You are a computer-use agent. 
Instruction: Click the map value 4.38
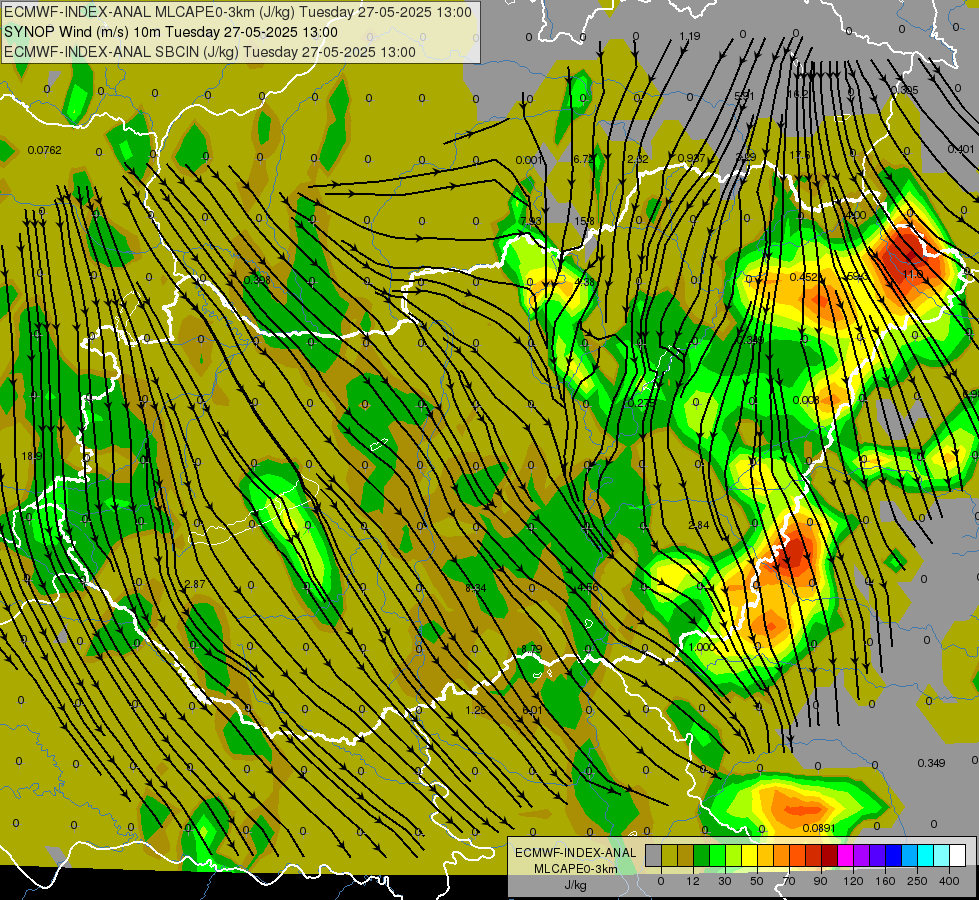point(584,282)
